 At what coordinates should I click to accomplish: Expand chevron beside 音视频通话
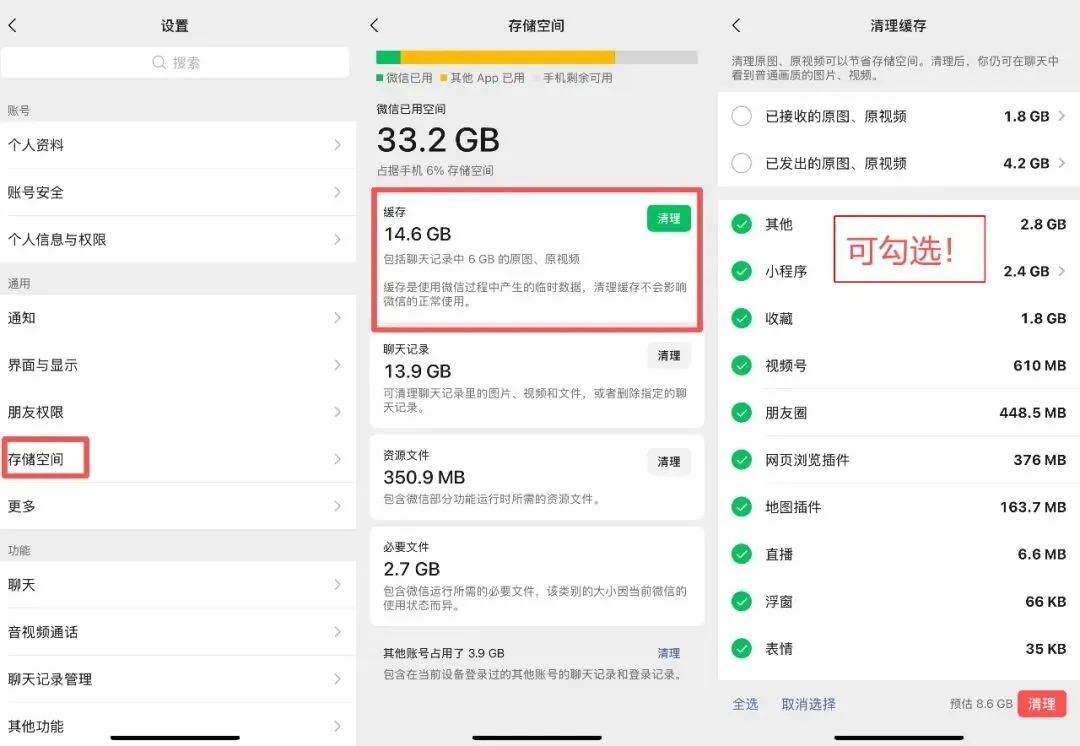[338, 632]
